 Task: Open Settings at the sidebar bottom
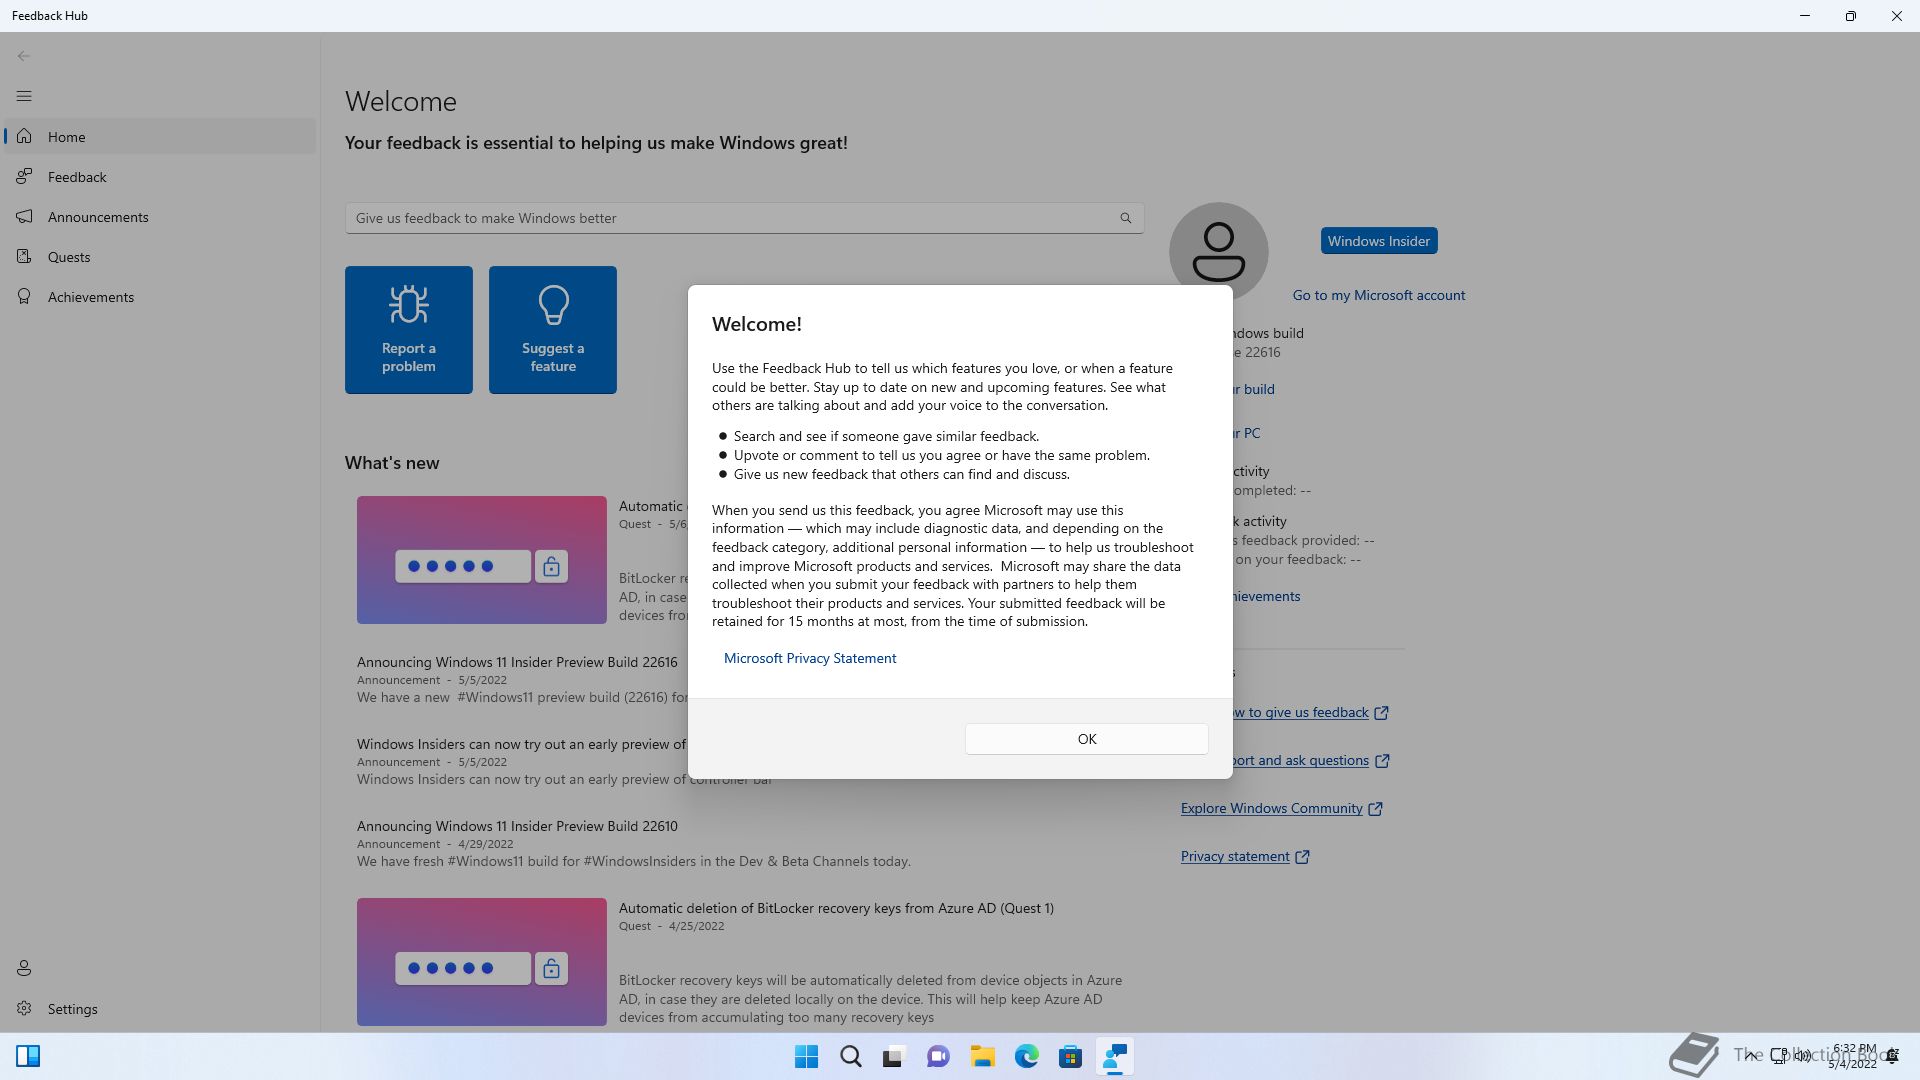160,1009
